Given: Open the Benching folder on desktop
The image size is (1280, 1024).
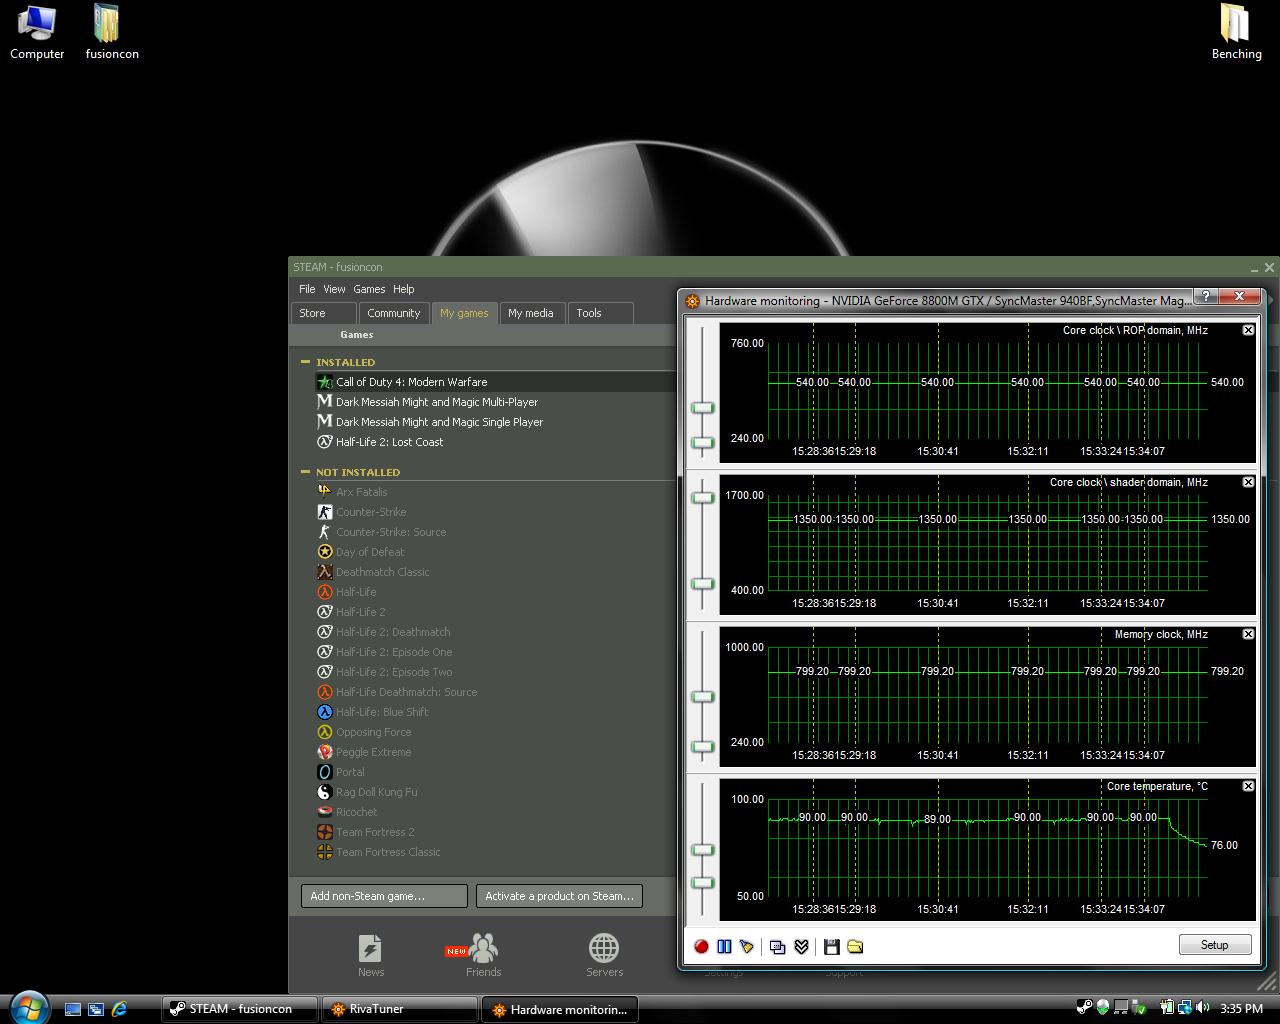Looking at the screenshot, I should point(1236,33).
